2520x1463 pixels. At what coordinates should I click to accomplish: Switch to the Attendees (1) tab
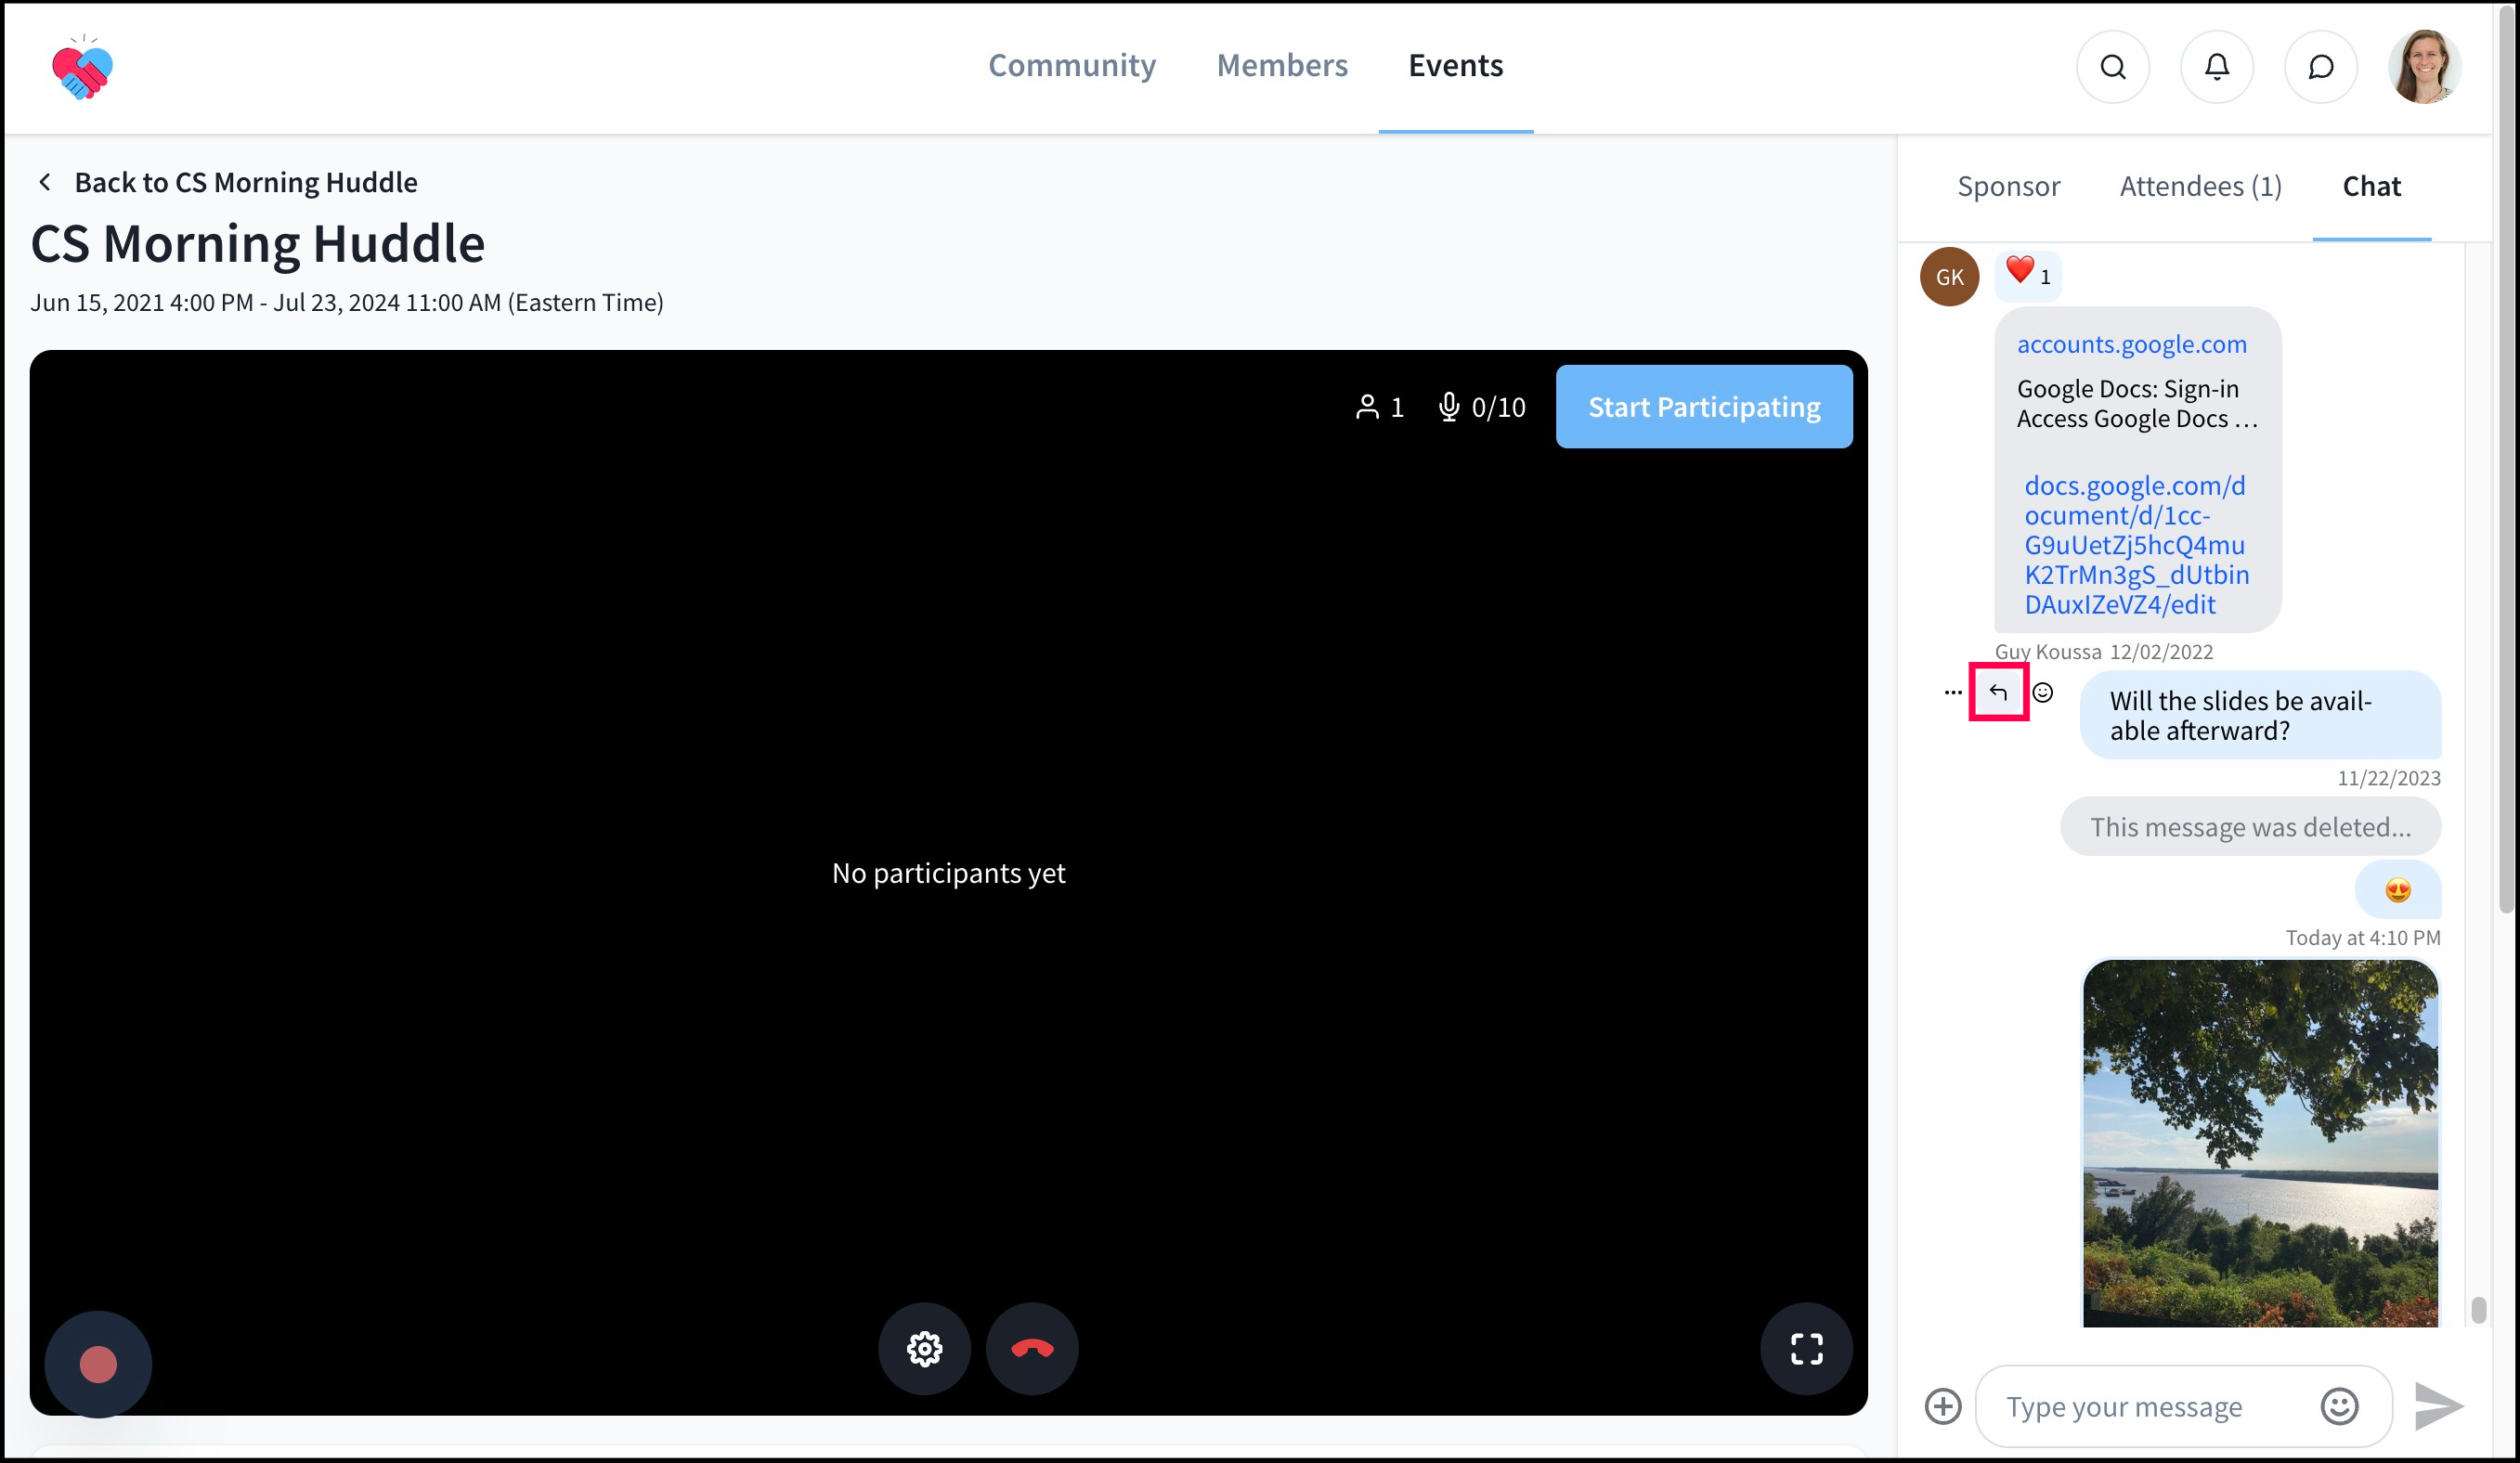[x=2200, y=187]
